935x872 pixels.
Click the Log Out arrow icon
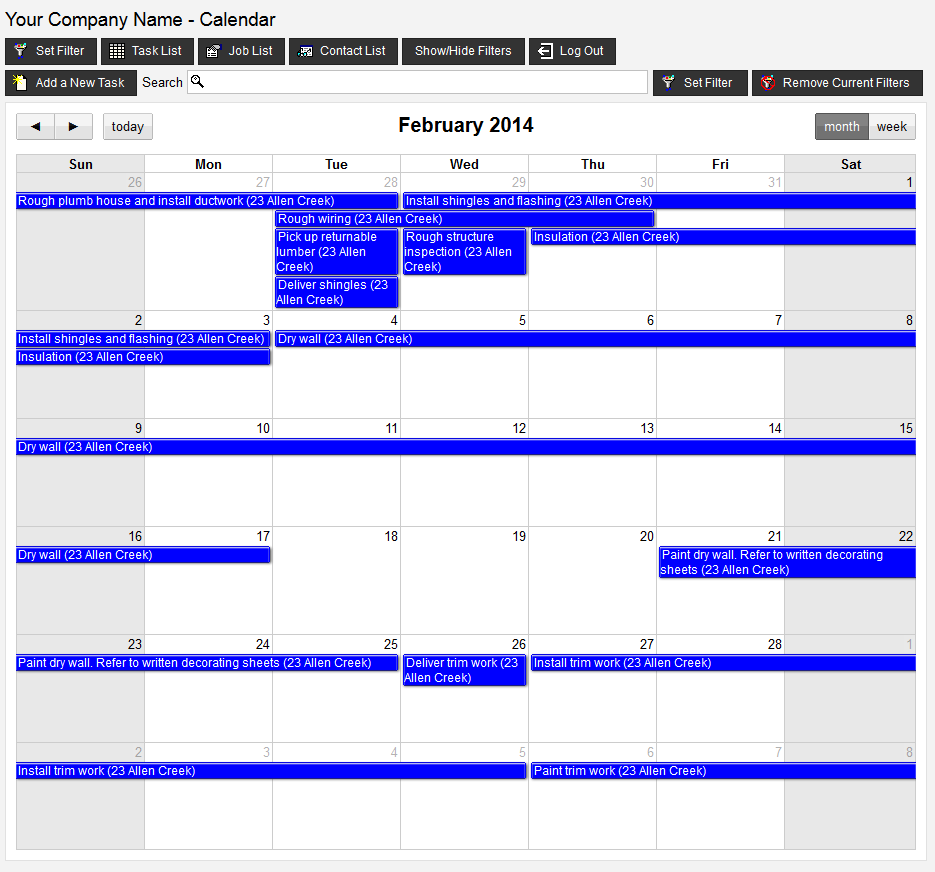coord(545,51)
